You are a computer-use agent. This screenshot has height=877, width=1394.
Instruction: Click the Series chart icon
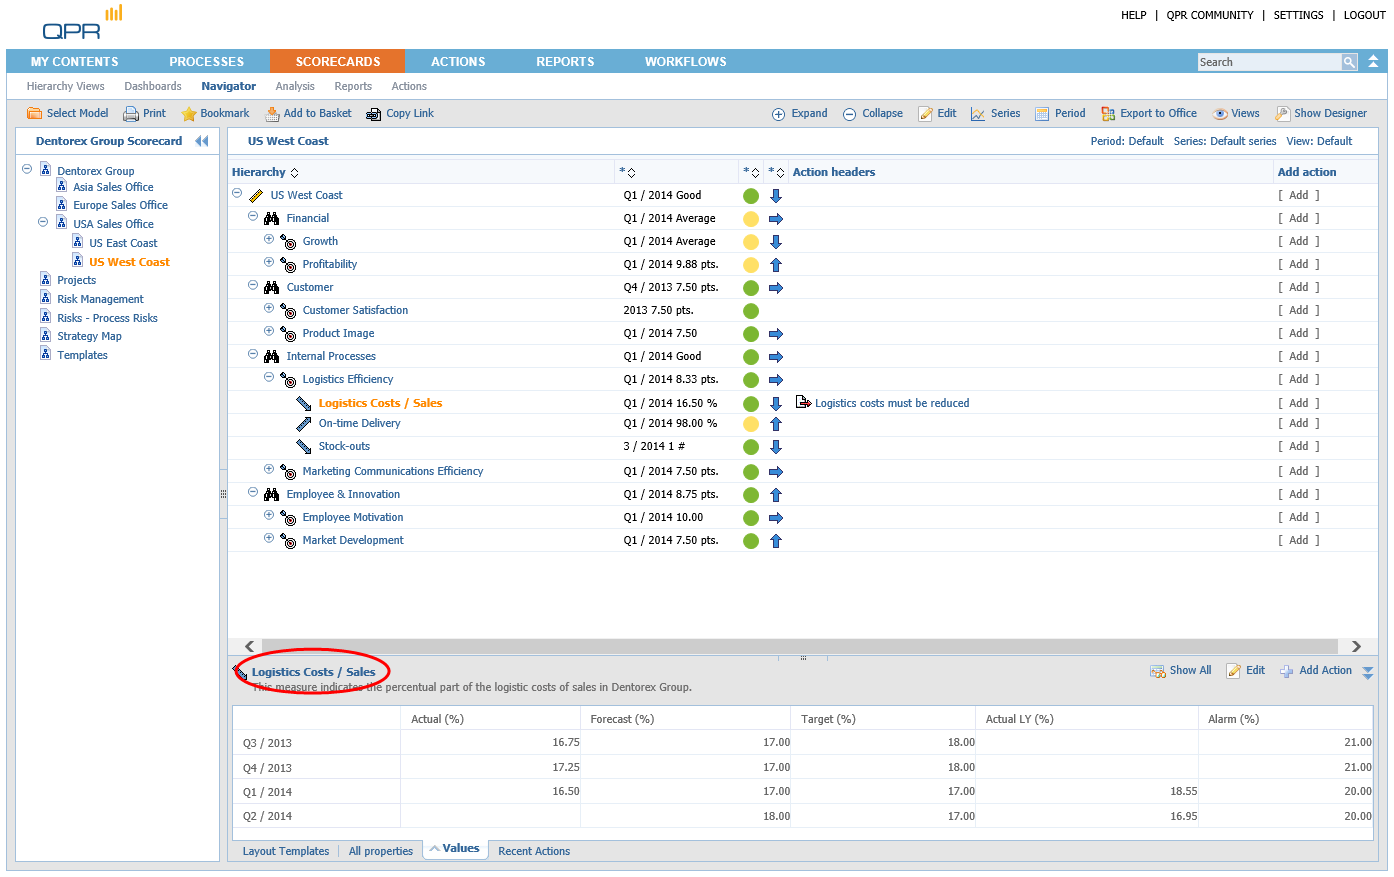(x=978, y=114)
